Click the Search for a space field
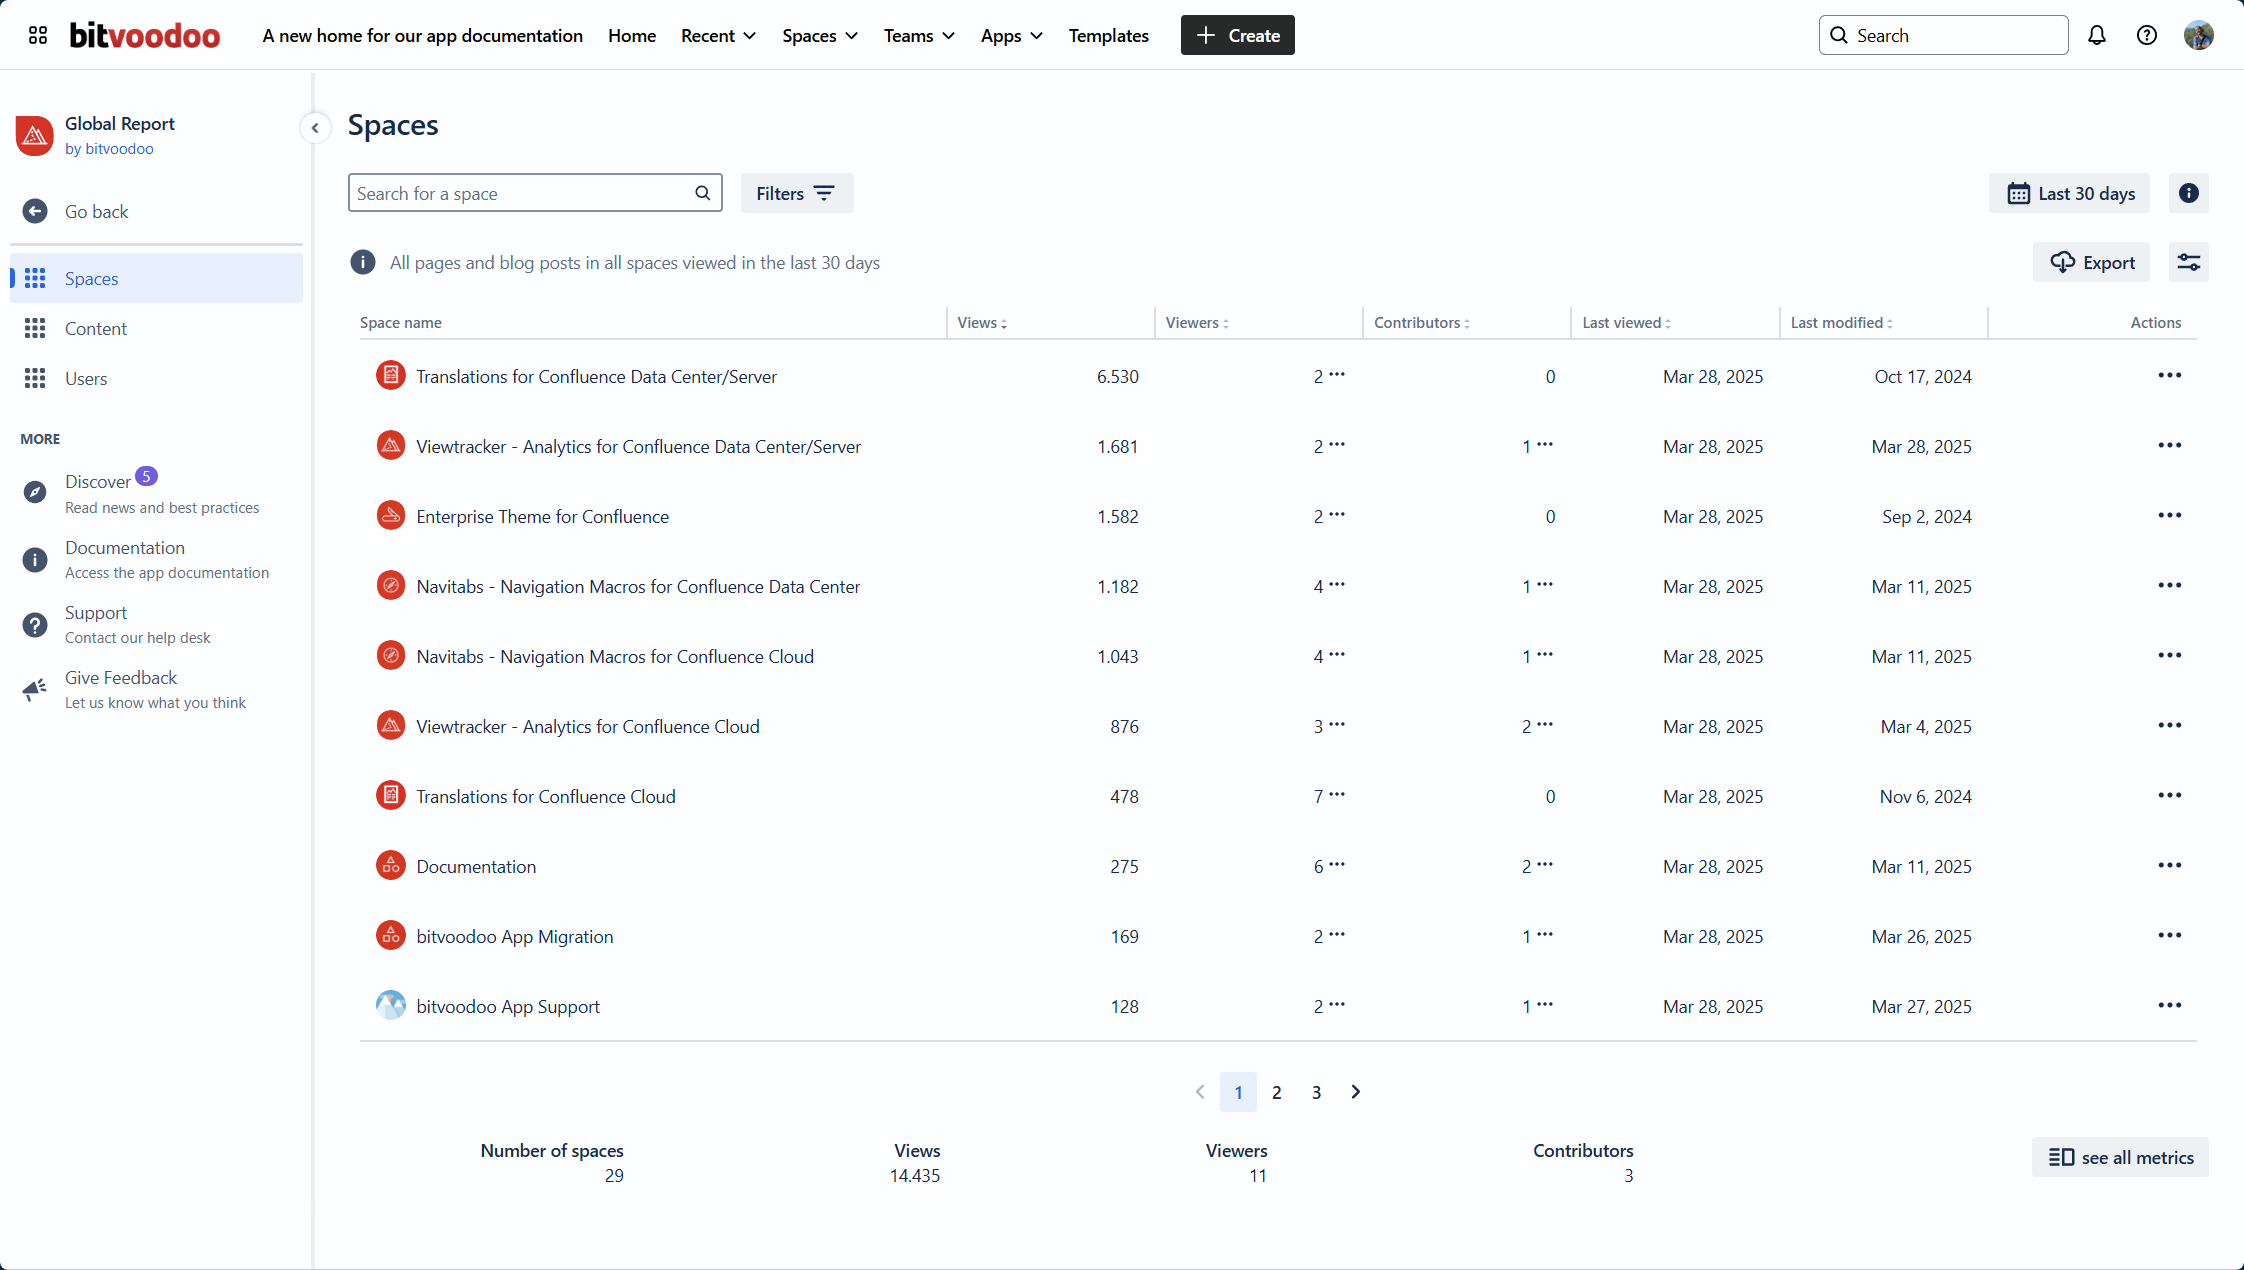Image resolution: width=2244 pixels, height=1270 pixels. pyautogui.click(x=522, y=193)
